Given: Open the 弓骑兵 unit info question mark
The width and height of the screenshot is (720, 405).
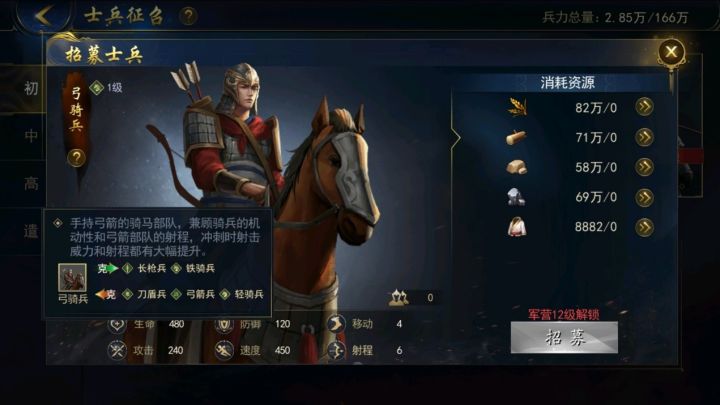Looking at the screenshot, I should pyautogui.click(x=76, y=158).
